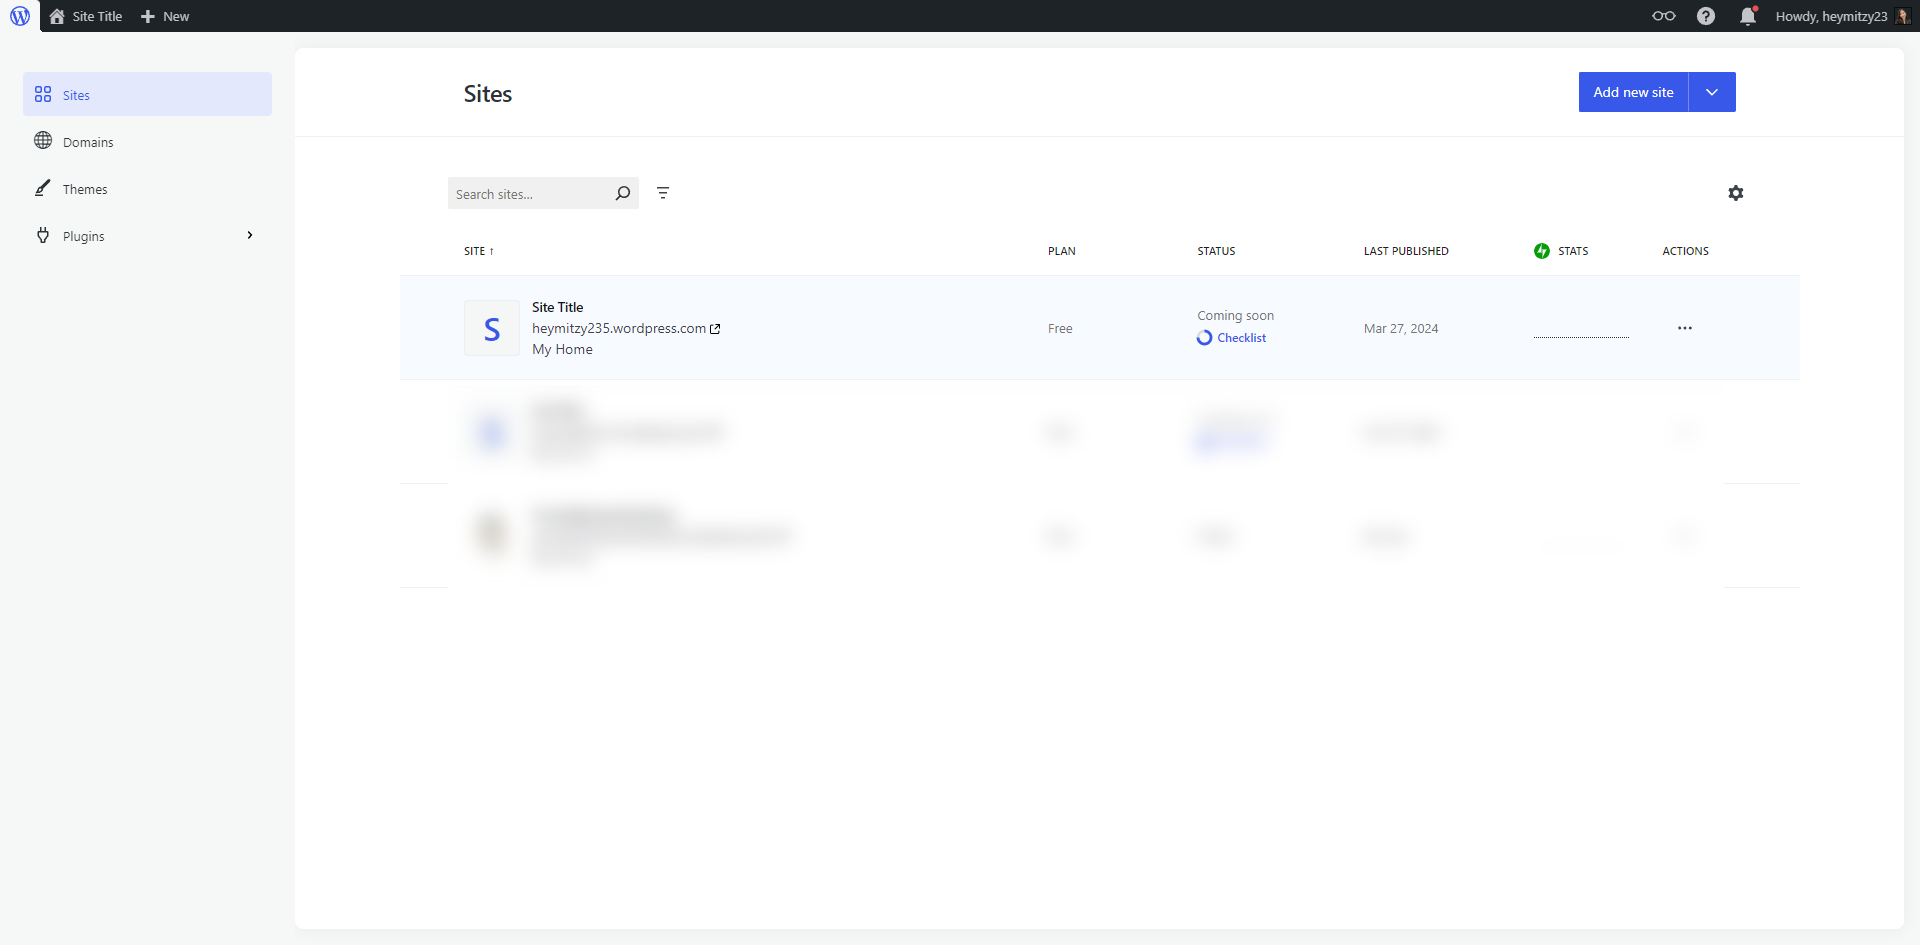
Task: Click the S site icon thumbnail
Action: coord(492,328)
